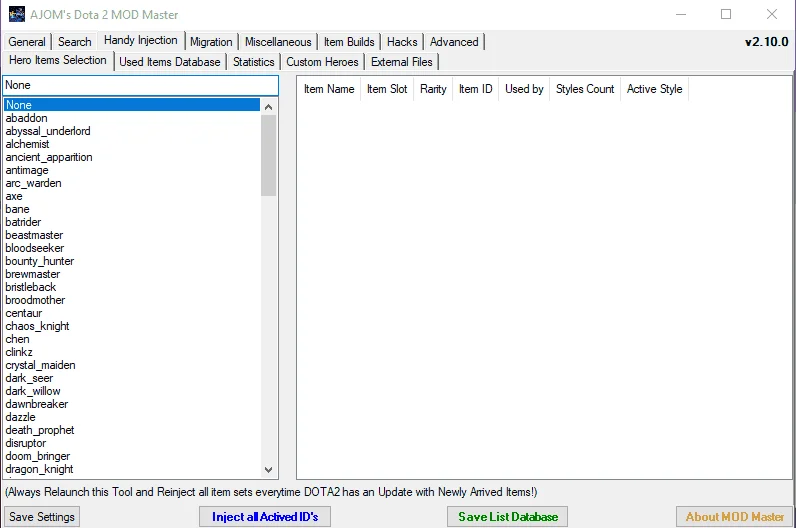
Task: Select crystal_maiden in the hero list
Action: click(132, 365)
